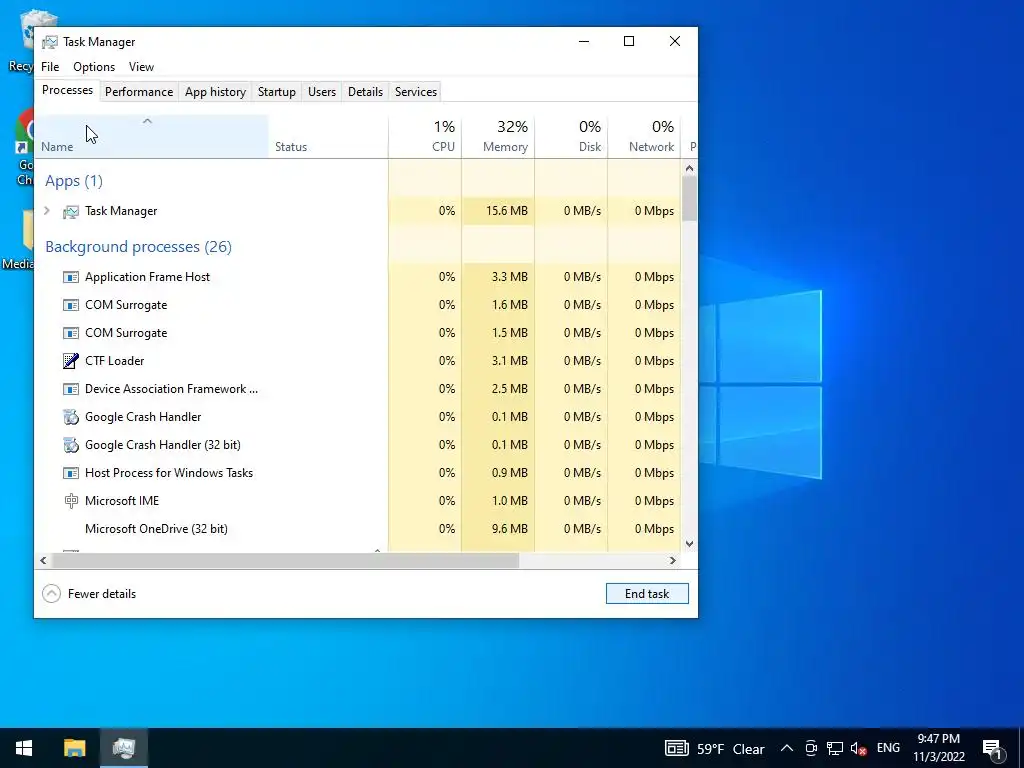1024x768 pixels.
Task: Click the ENG language indicator
Action: pyautogui.click(x=888, y=748)
